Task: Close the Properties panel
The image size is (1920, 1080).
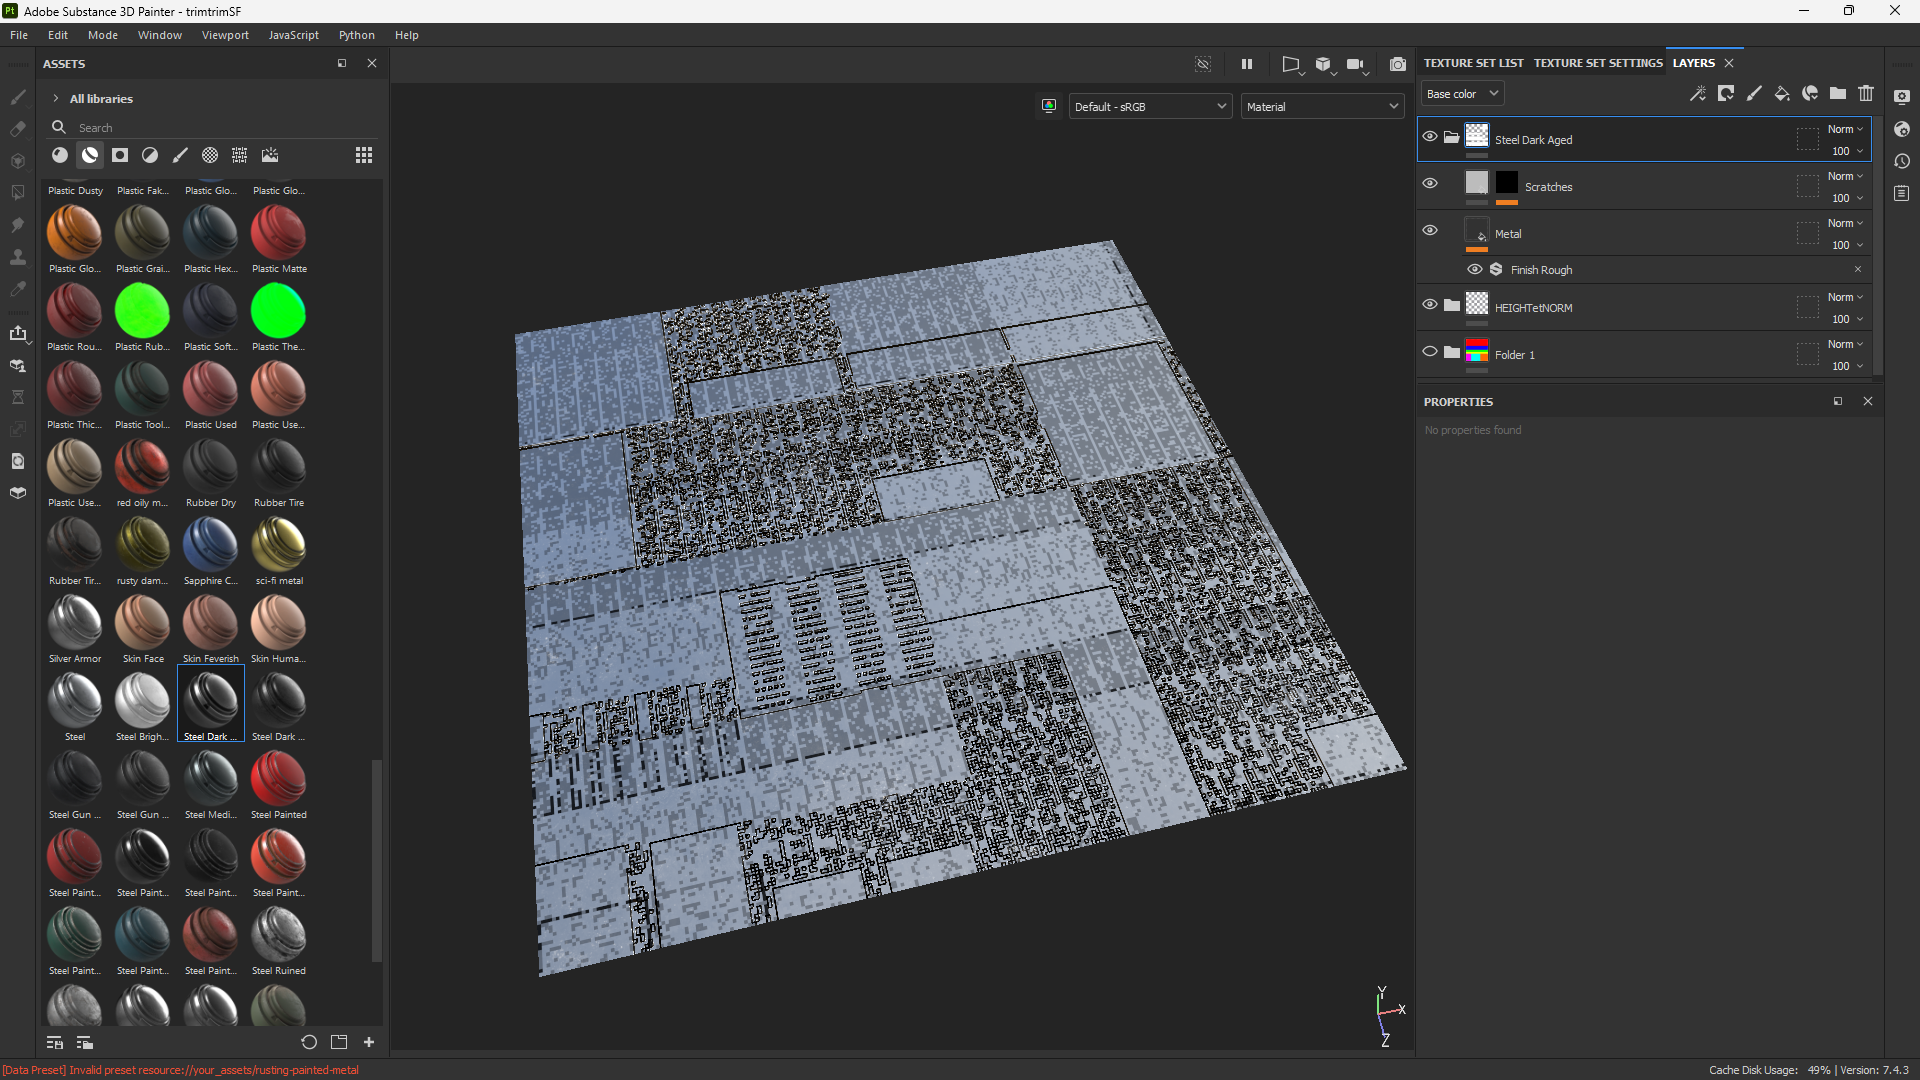Action: 1868,401
